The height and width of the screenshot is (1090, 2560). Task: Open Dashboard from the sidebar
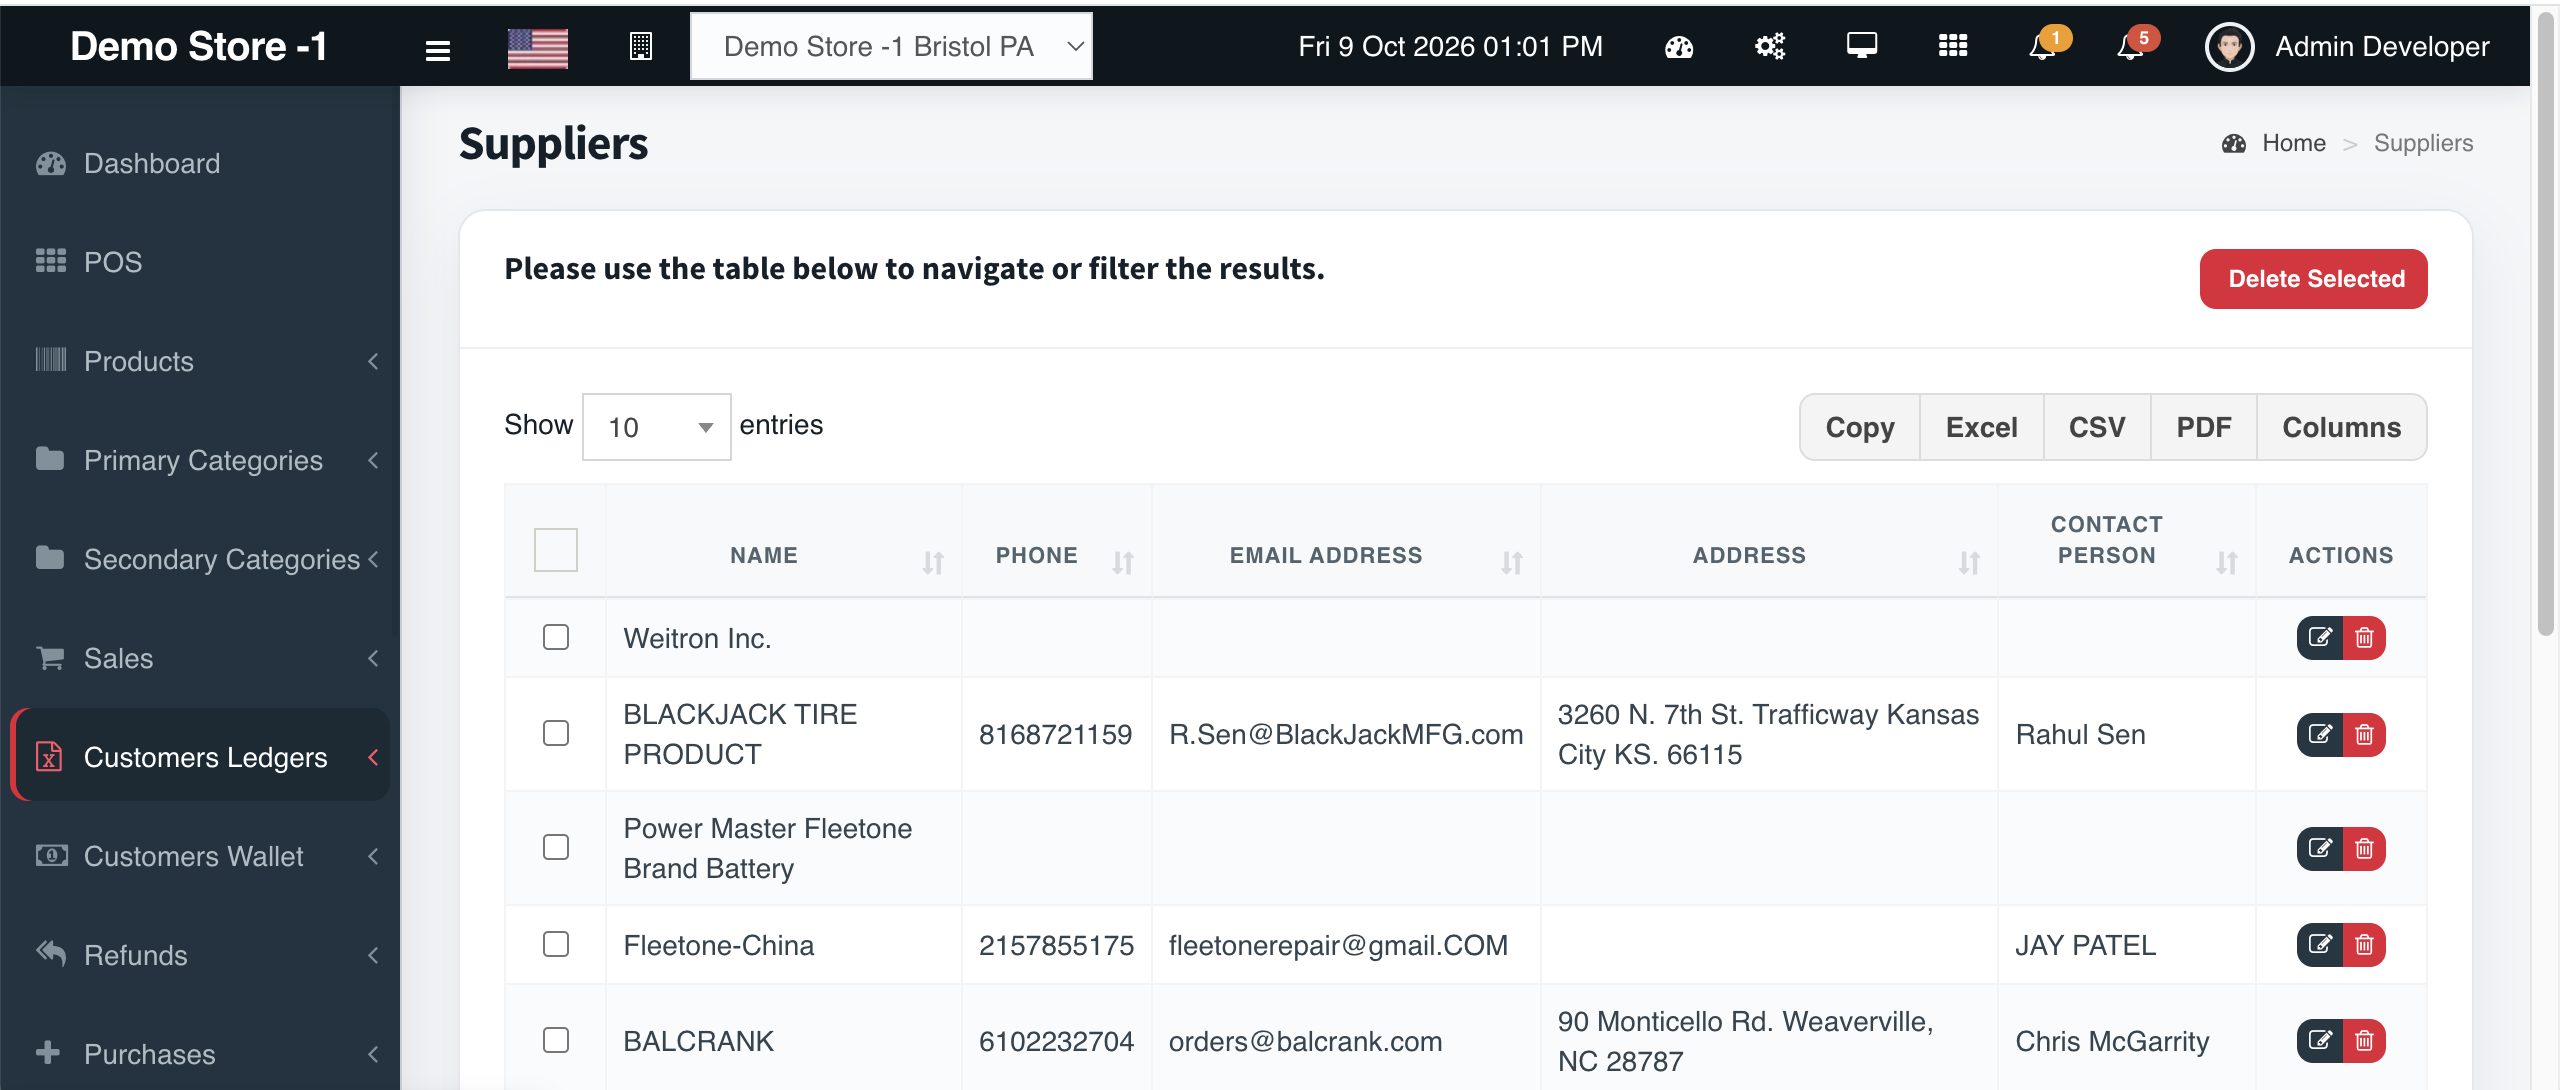200,163
